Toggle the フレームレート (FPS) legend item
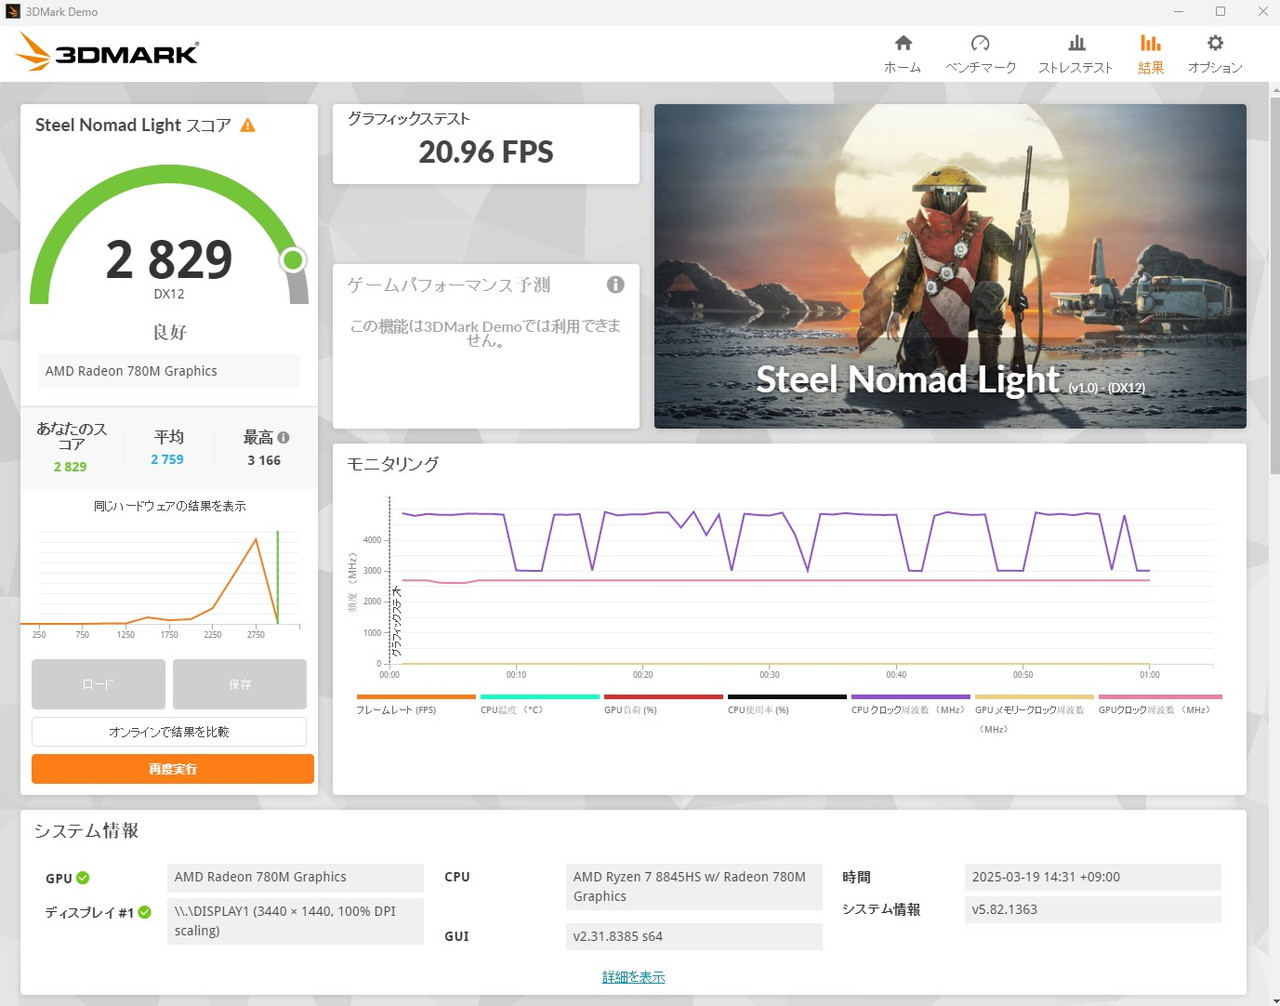This screenshot has height=1006, width=1280. click(396, 710)
